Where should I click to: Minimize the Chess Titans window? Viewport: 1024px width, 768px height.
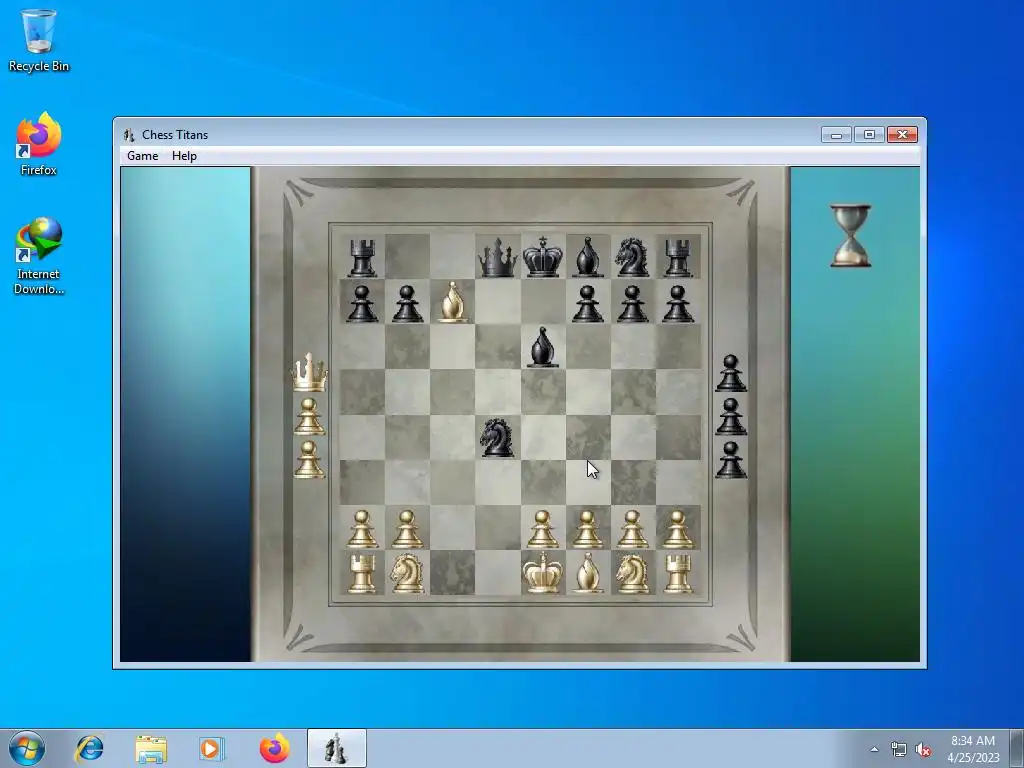point(836,135)
